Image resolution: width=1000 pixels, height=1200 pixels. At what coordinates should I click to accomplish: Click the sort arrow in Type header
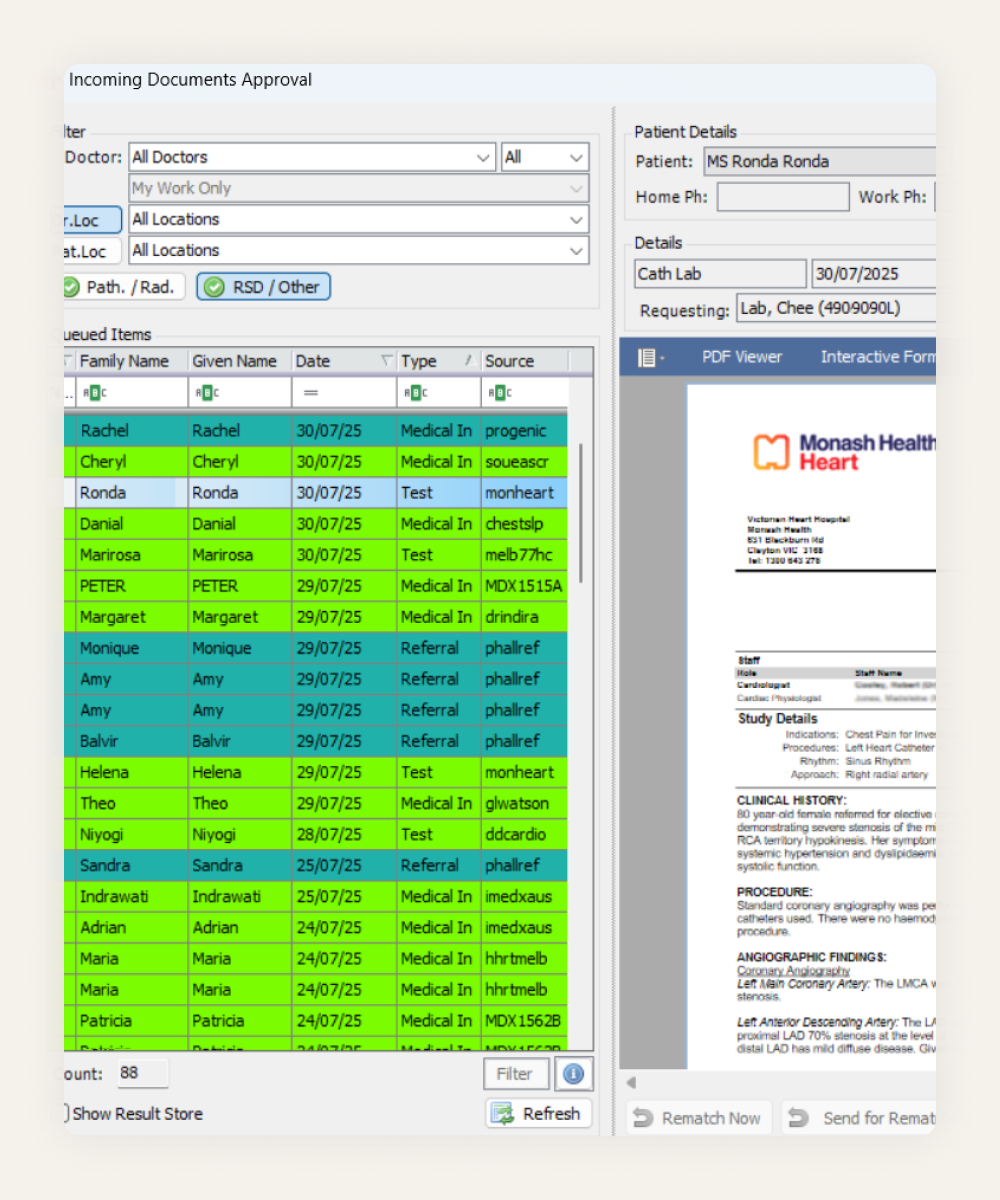pyautogui.click(x=468, y=361)
